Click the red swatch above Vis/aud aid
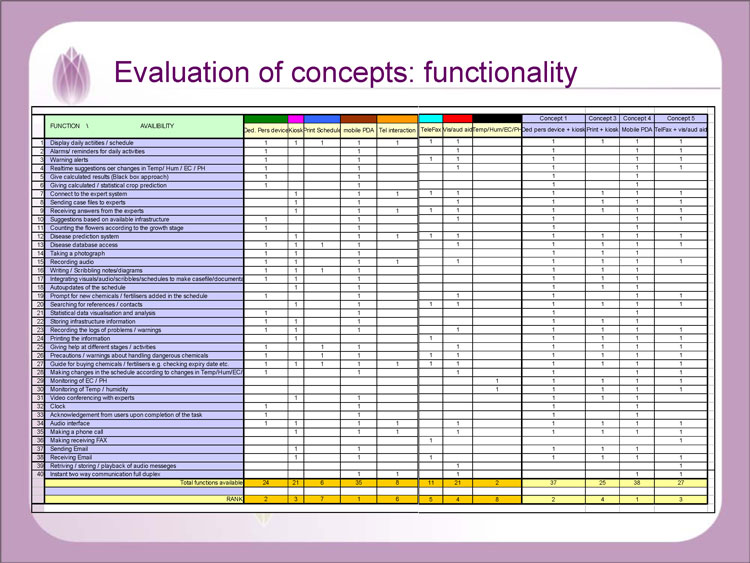 pyautogui.click(x=457, y=119)
